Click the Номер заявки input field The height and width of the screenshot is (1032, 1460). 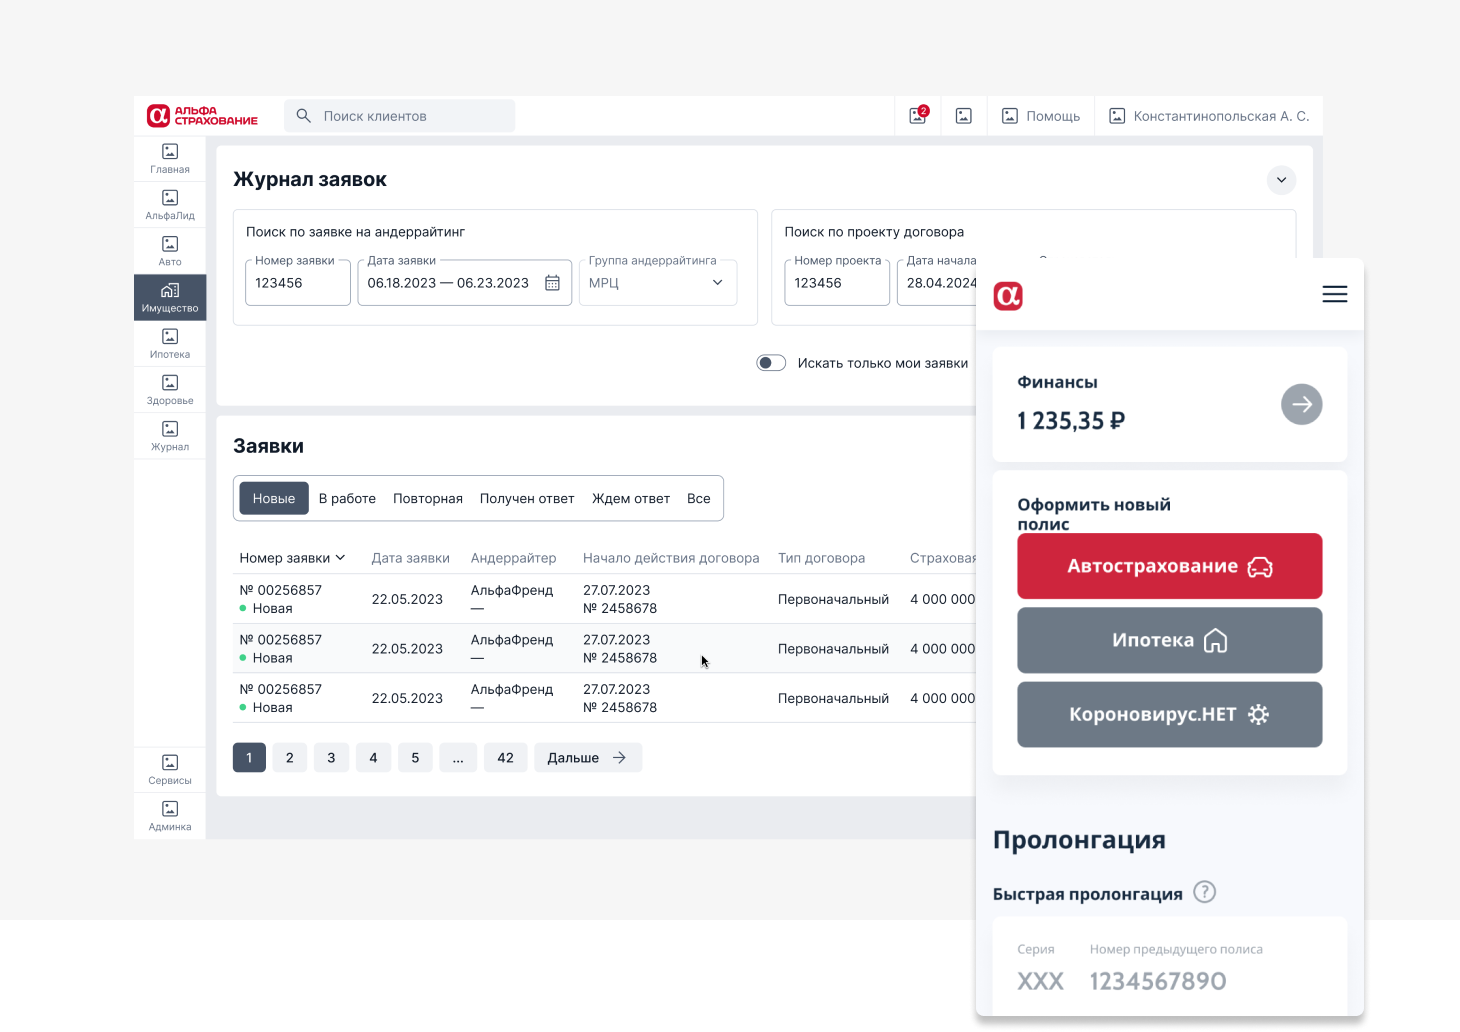tap(298, 283)
